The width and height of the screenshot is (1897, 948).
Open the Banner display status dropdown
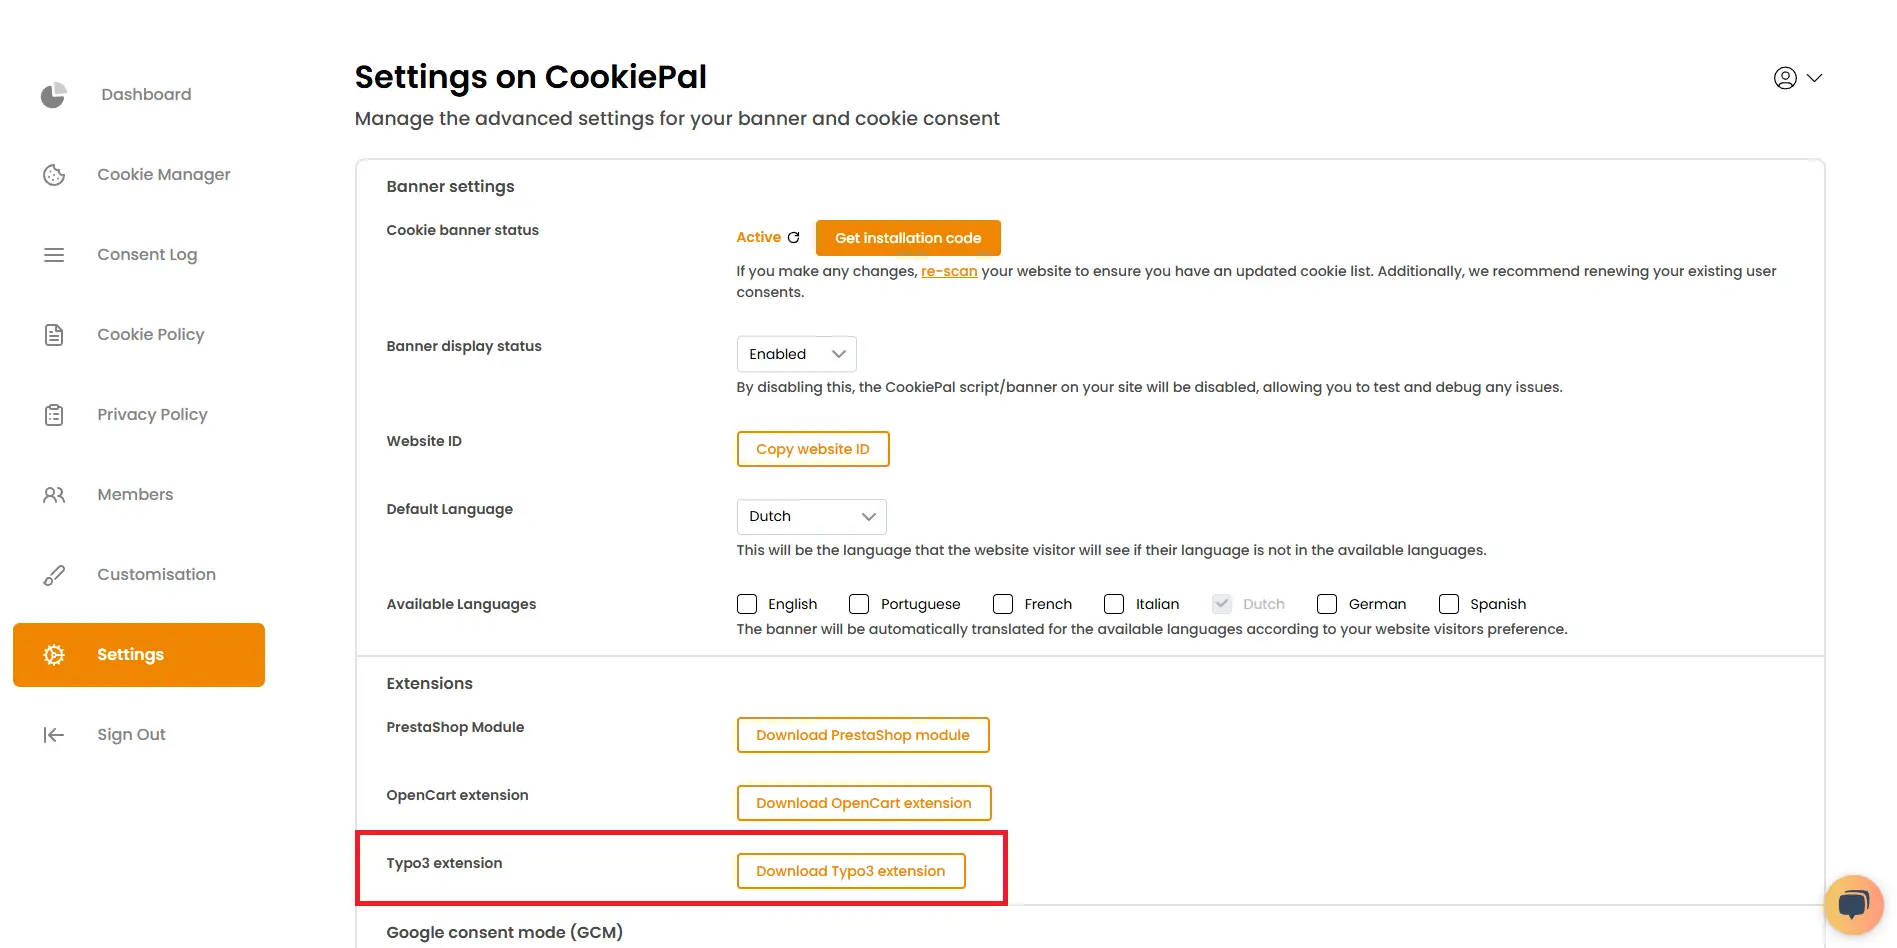795,353
